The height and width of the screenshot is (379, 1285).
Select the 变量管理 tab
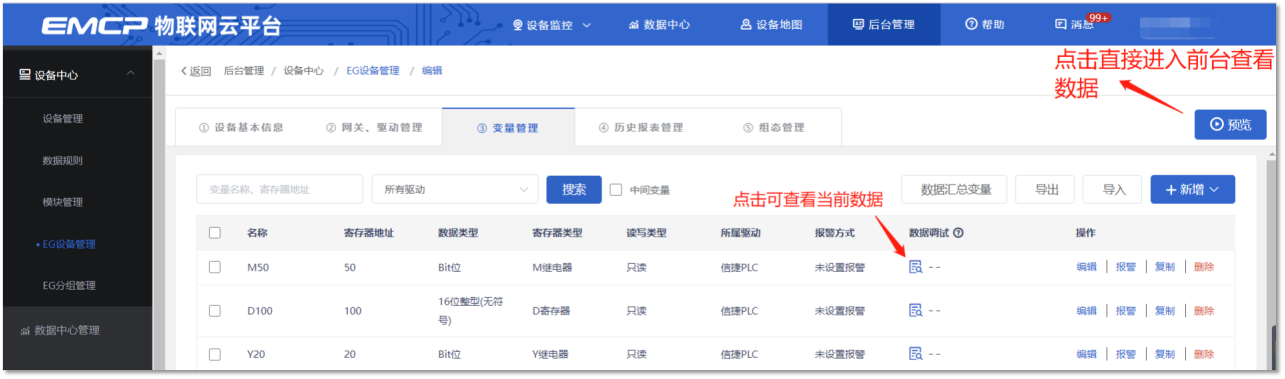coord(508,127)
